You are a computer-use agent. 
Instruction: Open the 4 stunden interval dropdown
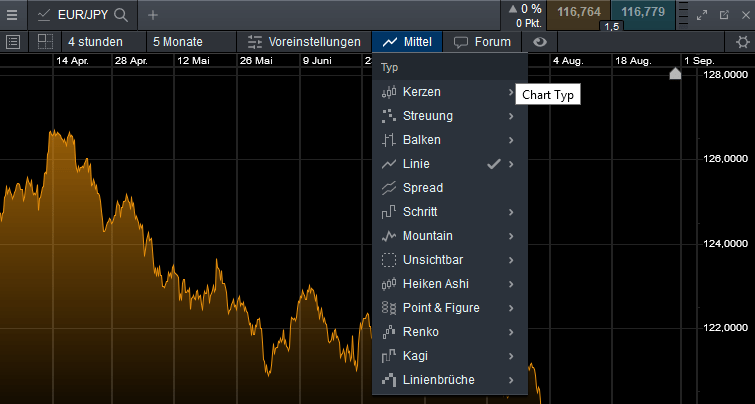(96, 42)
